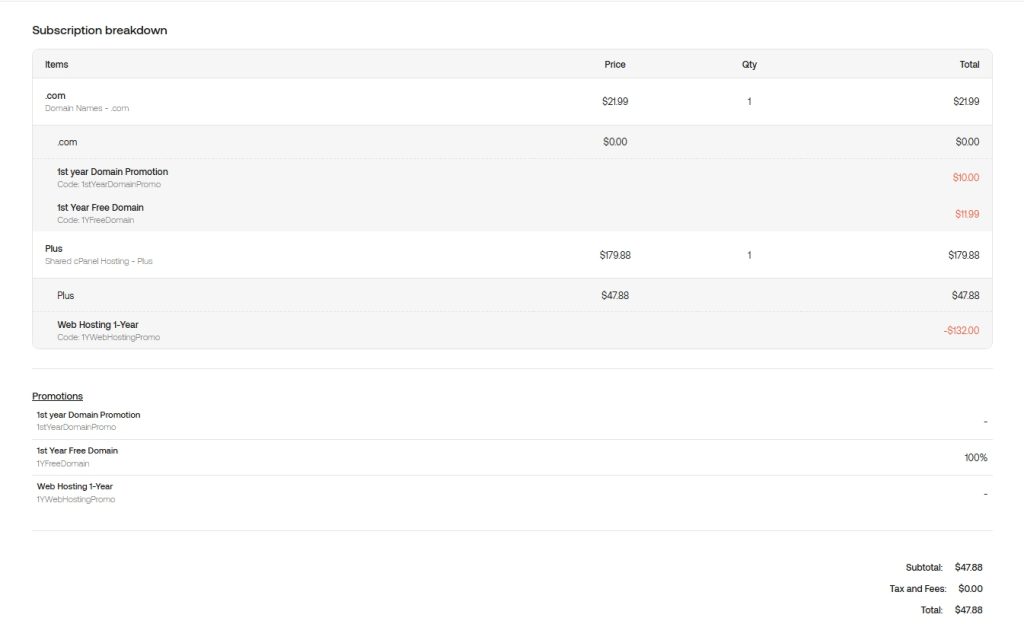
Task: Click the Subscription breakdown heading
Action: (99, 30)
